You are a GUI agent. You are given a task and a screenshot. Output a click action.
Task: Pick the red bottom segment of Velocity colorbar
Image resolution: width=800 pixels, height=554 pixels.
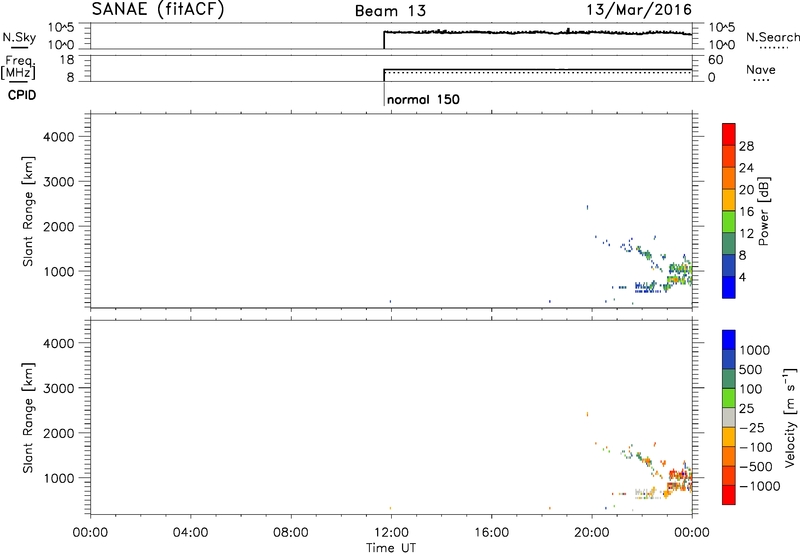point(729,495)
